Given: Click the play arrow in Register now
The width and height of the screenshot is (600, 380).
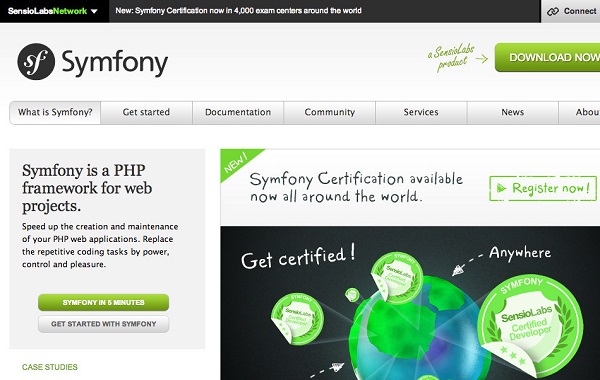Looking at the screenshot, I should click(501, 188).
